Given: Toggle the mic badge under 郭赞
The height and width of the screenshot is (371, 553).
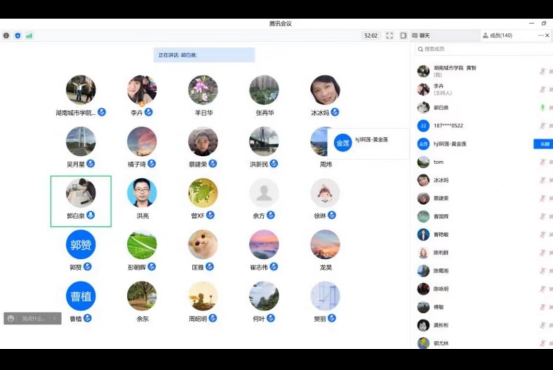Looking at the screenshot, I should 87,267.
